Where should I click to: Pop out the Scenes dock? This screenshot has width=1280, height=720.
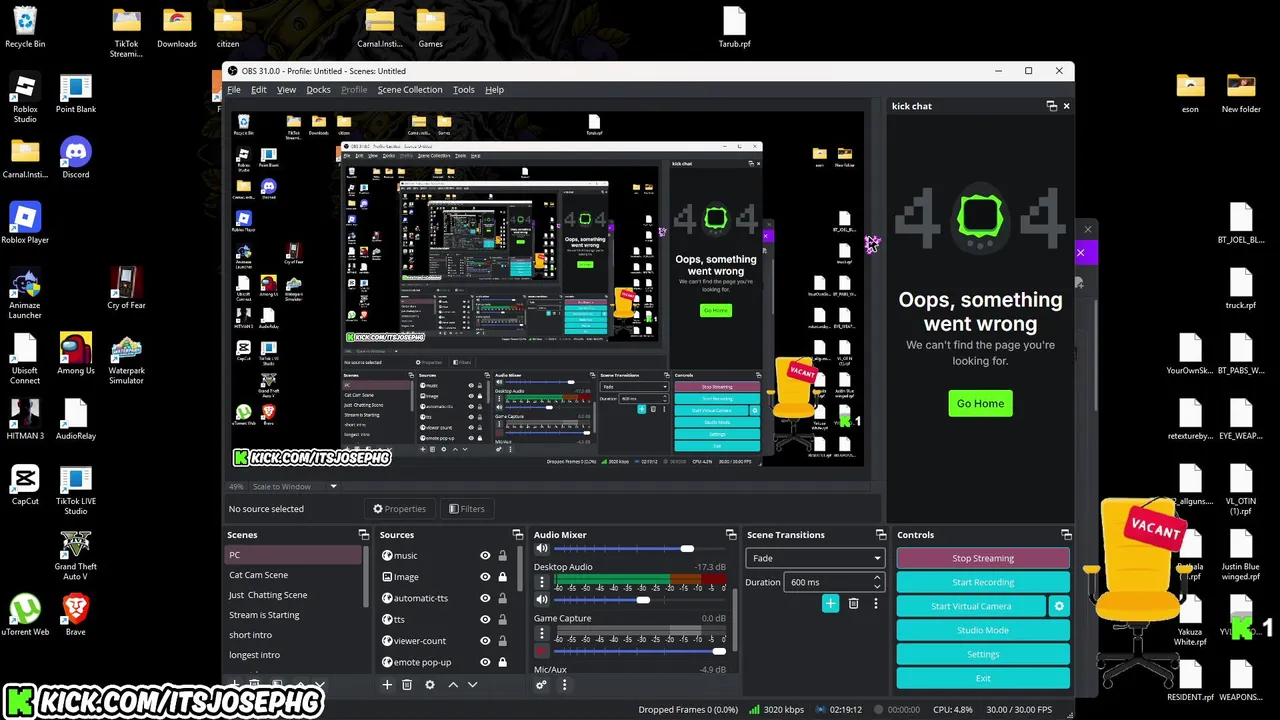pyautogui.click(x=363, y=535)
